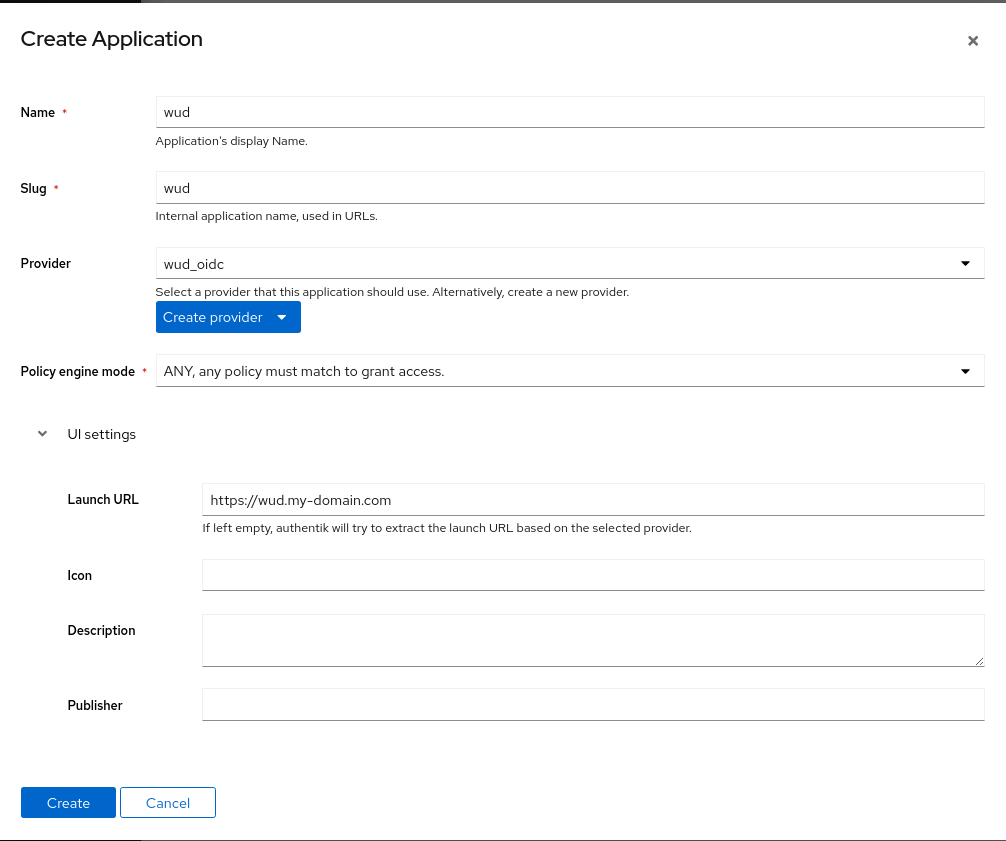Collapse the UI settings section chevron
The image size is (1006, 841).
click(42, 434)
